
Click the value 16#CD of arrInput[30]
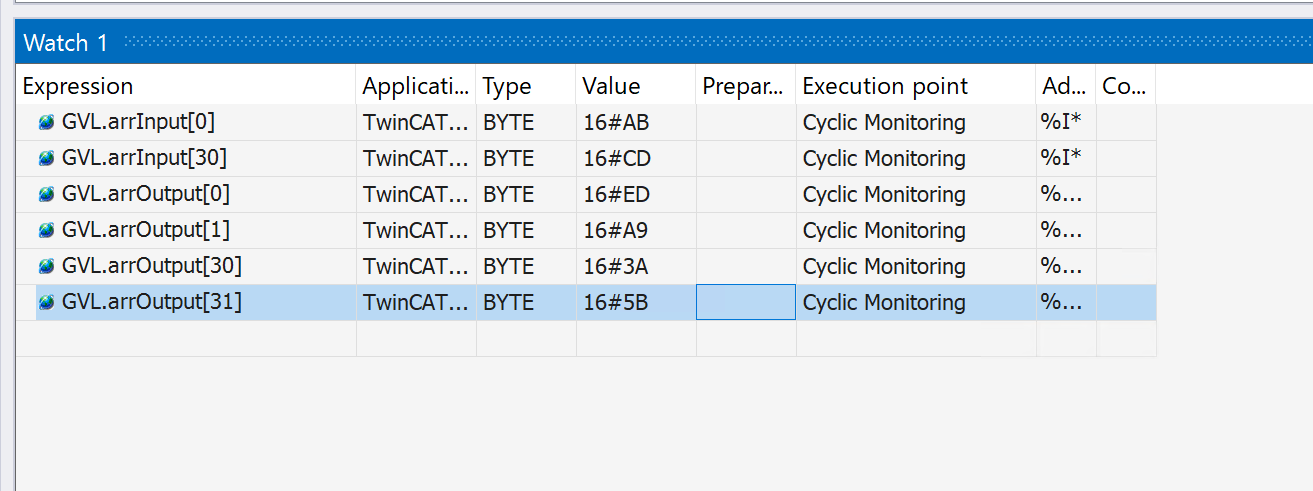click(x=615, y=158)
